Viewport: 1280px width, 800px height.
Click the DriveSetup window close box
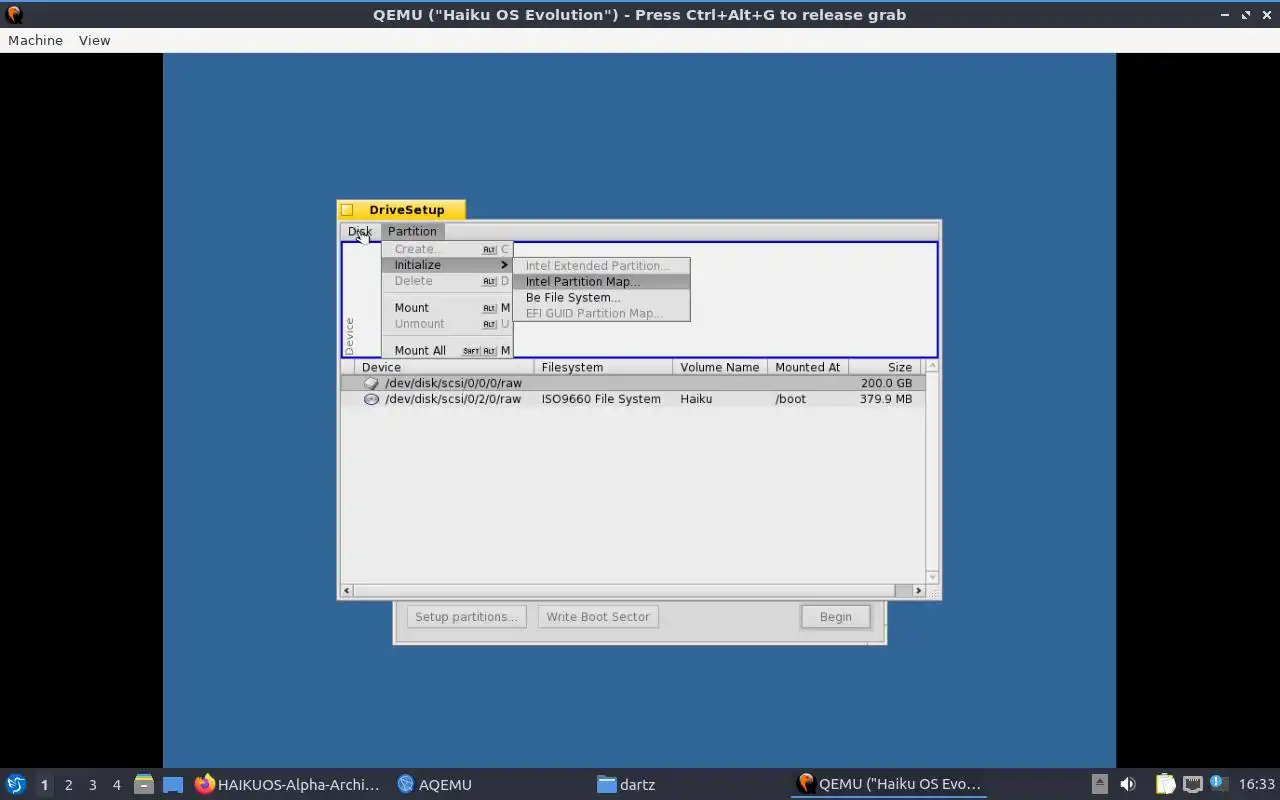click(x=347, y=210)
